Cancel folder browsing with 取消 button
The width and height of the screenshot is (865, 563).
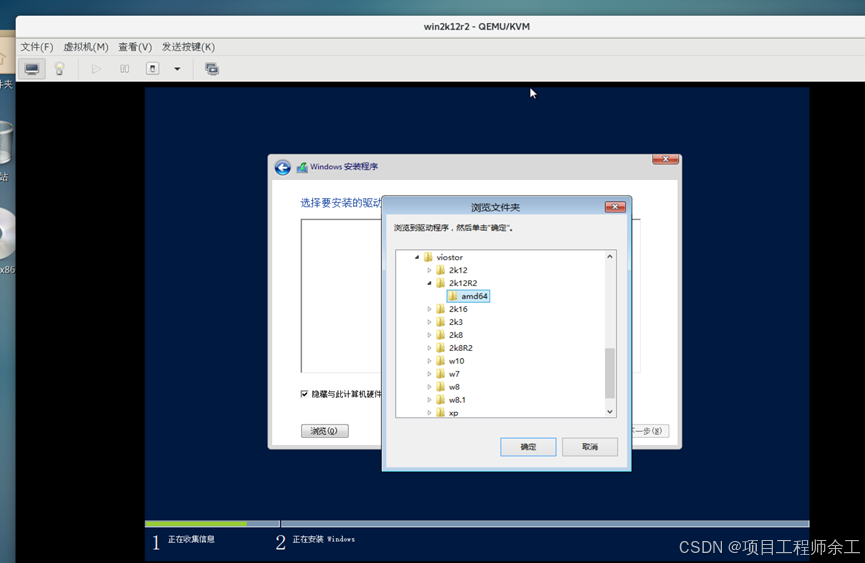pos(590,447)
